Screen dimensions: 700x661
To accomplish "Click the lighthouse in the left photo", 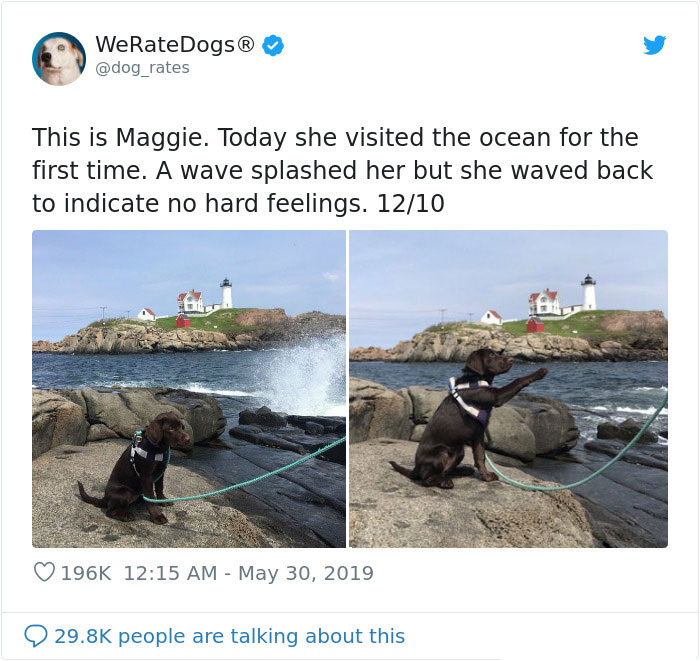I will click(x=226, y=293).
